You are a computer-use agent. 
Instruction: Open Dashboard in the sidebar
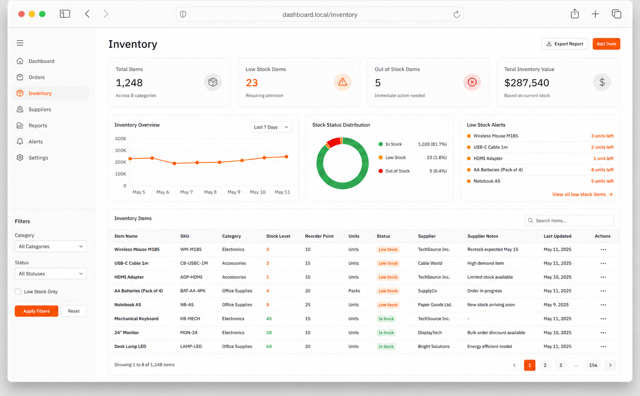pyautogui.click(x=41, y=61)
